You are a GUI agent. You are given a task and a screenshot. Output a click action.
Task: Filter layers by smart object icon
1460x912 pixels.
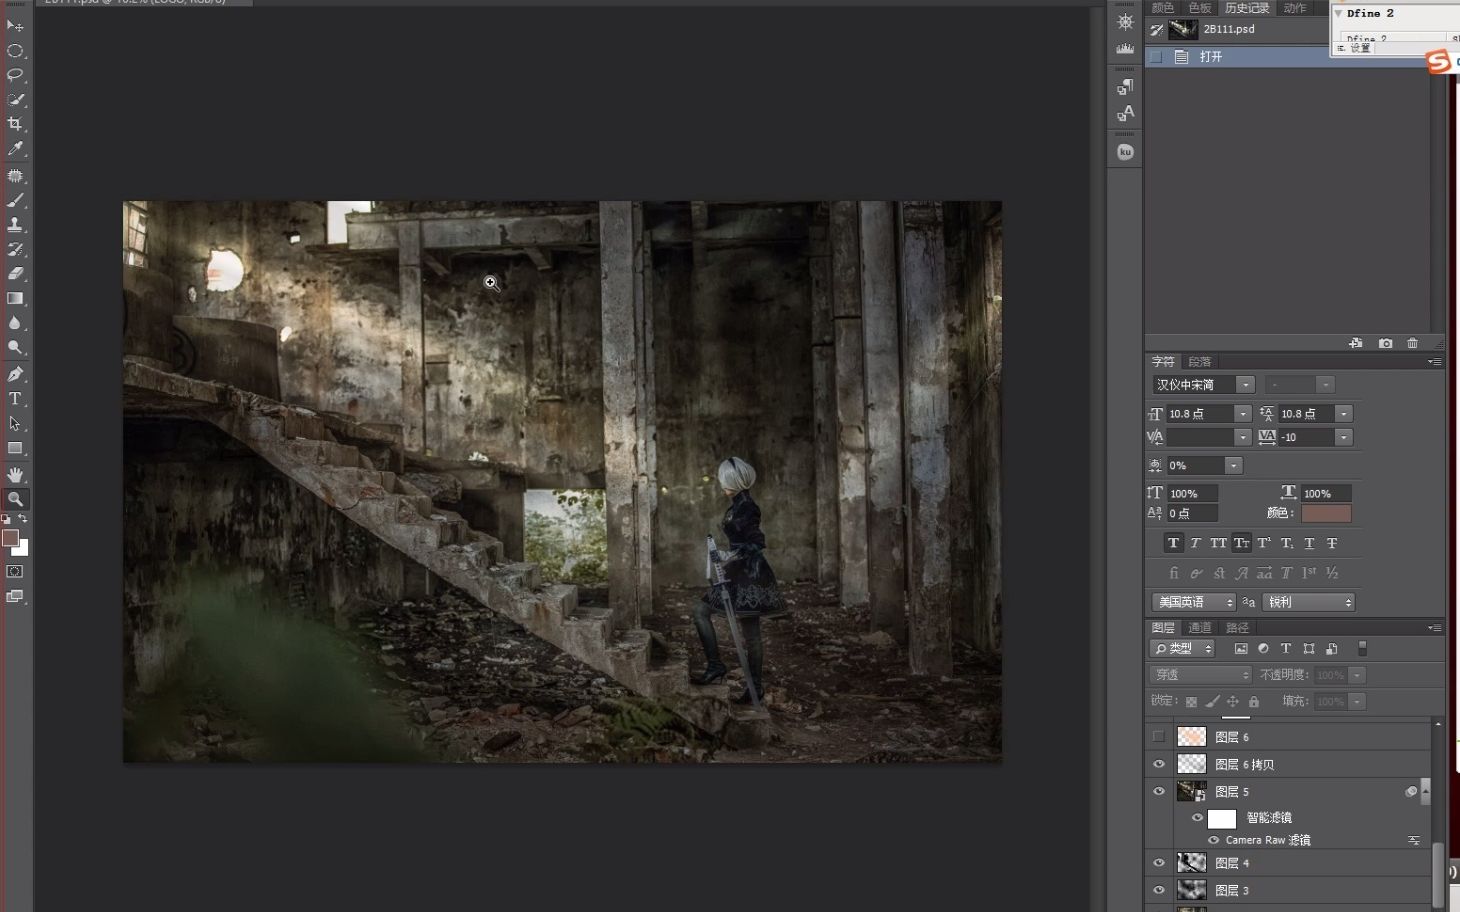click(x=1332, y=648)
